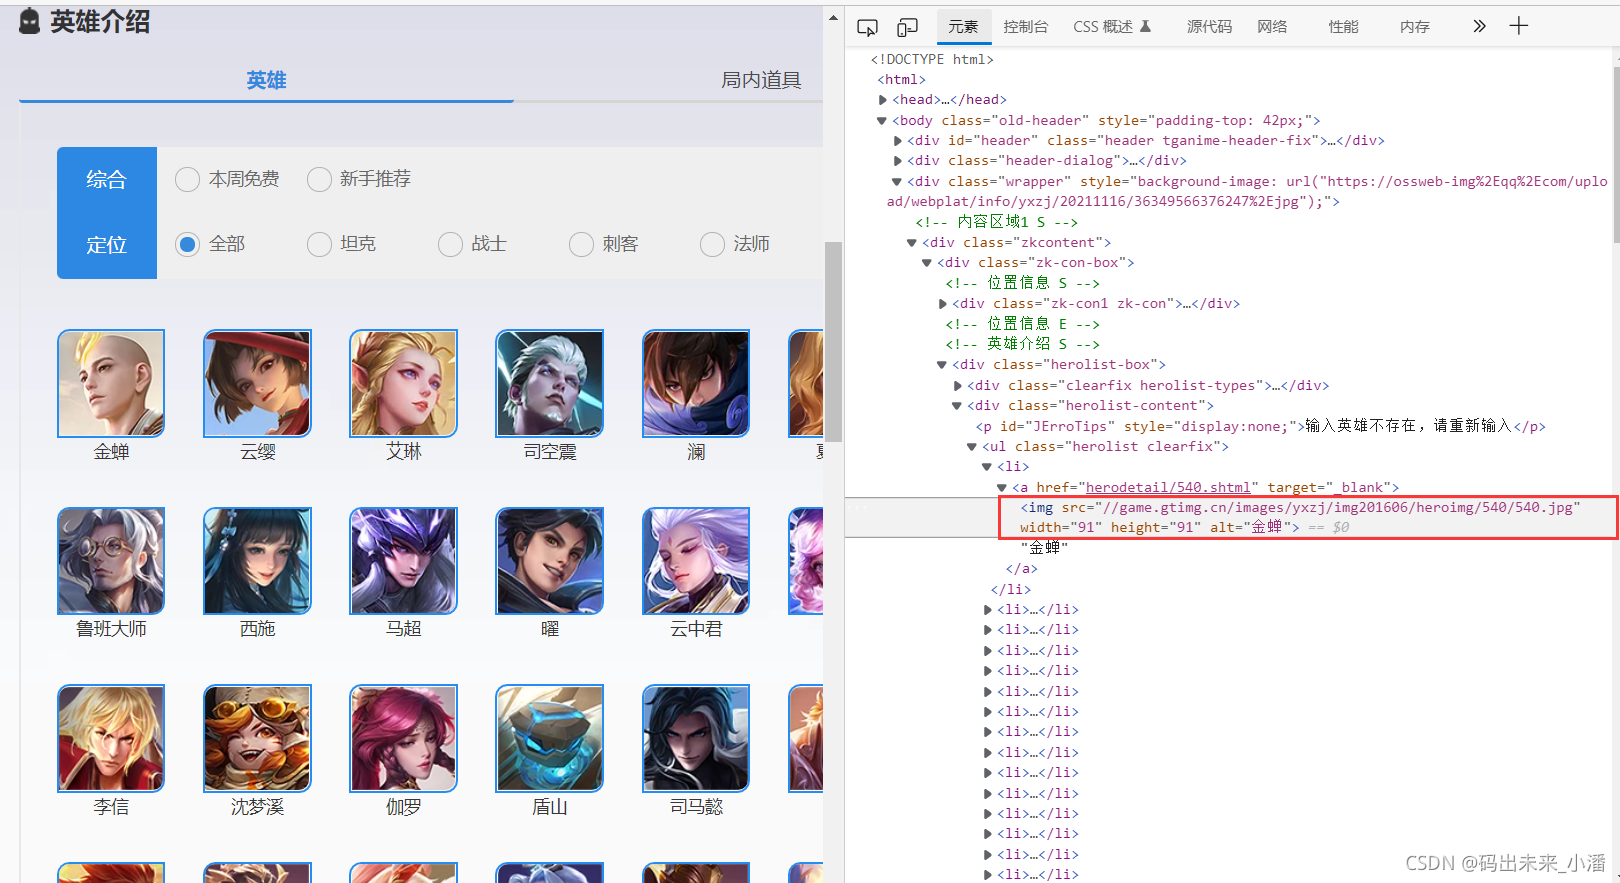The width and height of the screenshot is (1620, 883).
Task: Switch to the 控制台 tab
Action: coord(1025,27)
